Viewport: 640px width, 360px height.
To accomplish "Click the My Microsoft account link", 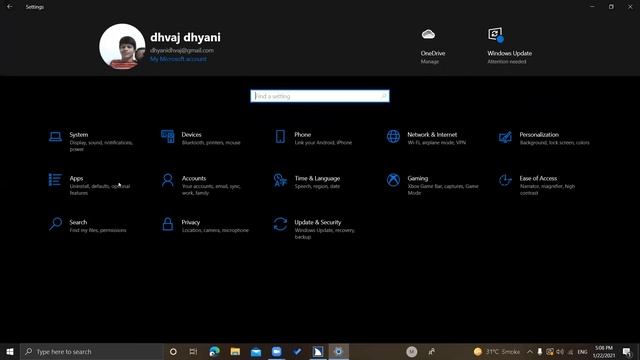I will pos(178,59).
